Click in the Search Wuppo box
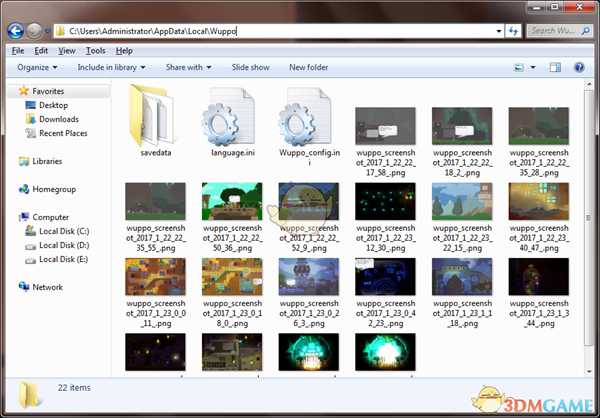600x418 pixels. click(x=560, y=31)
